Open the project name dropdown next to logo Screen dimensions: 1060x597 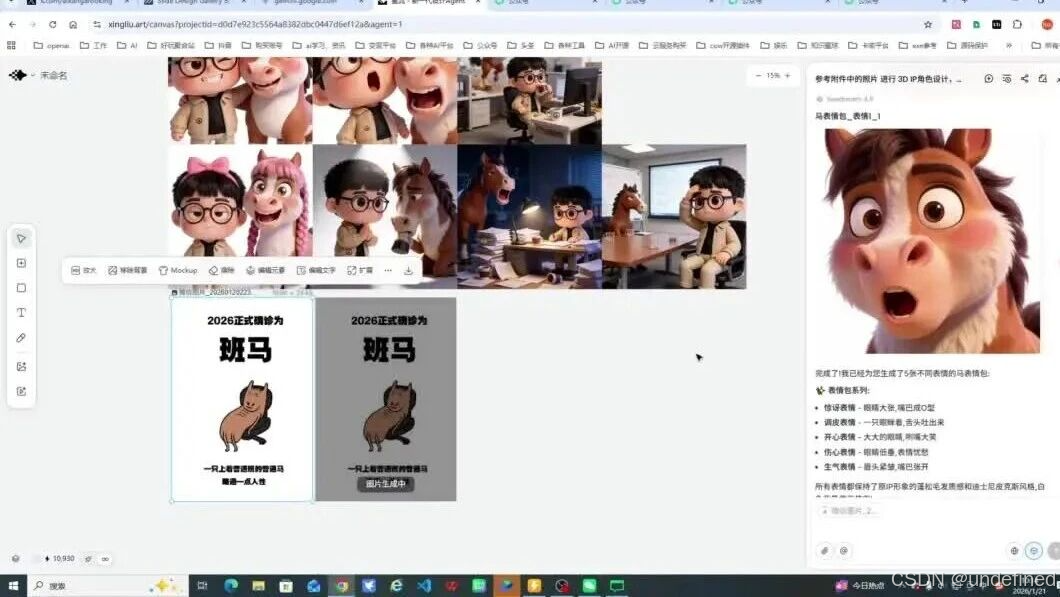(x=32, y=75)
